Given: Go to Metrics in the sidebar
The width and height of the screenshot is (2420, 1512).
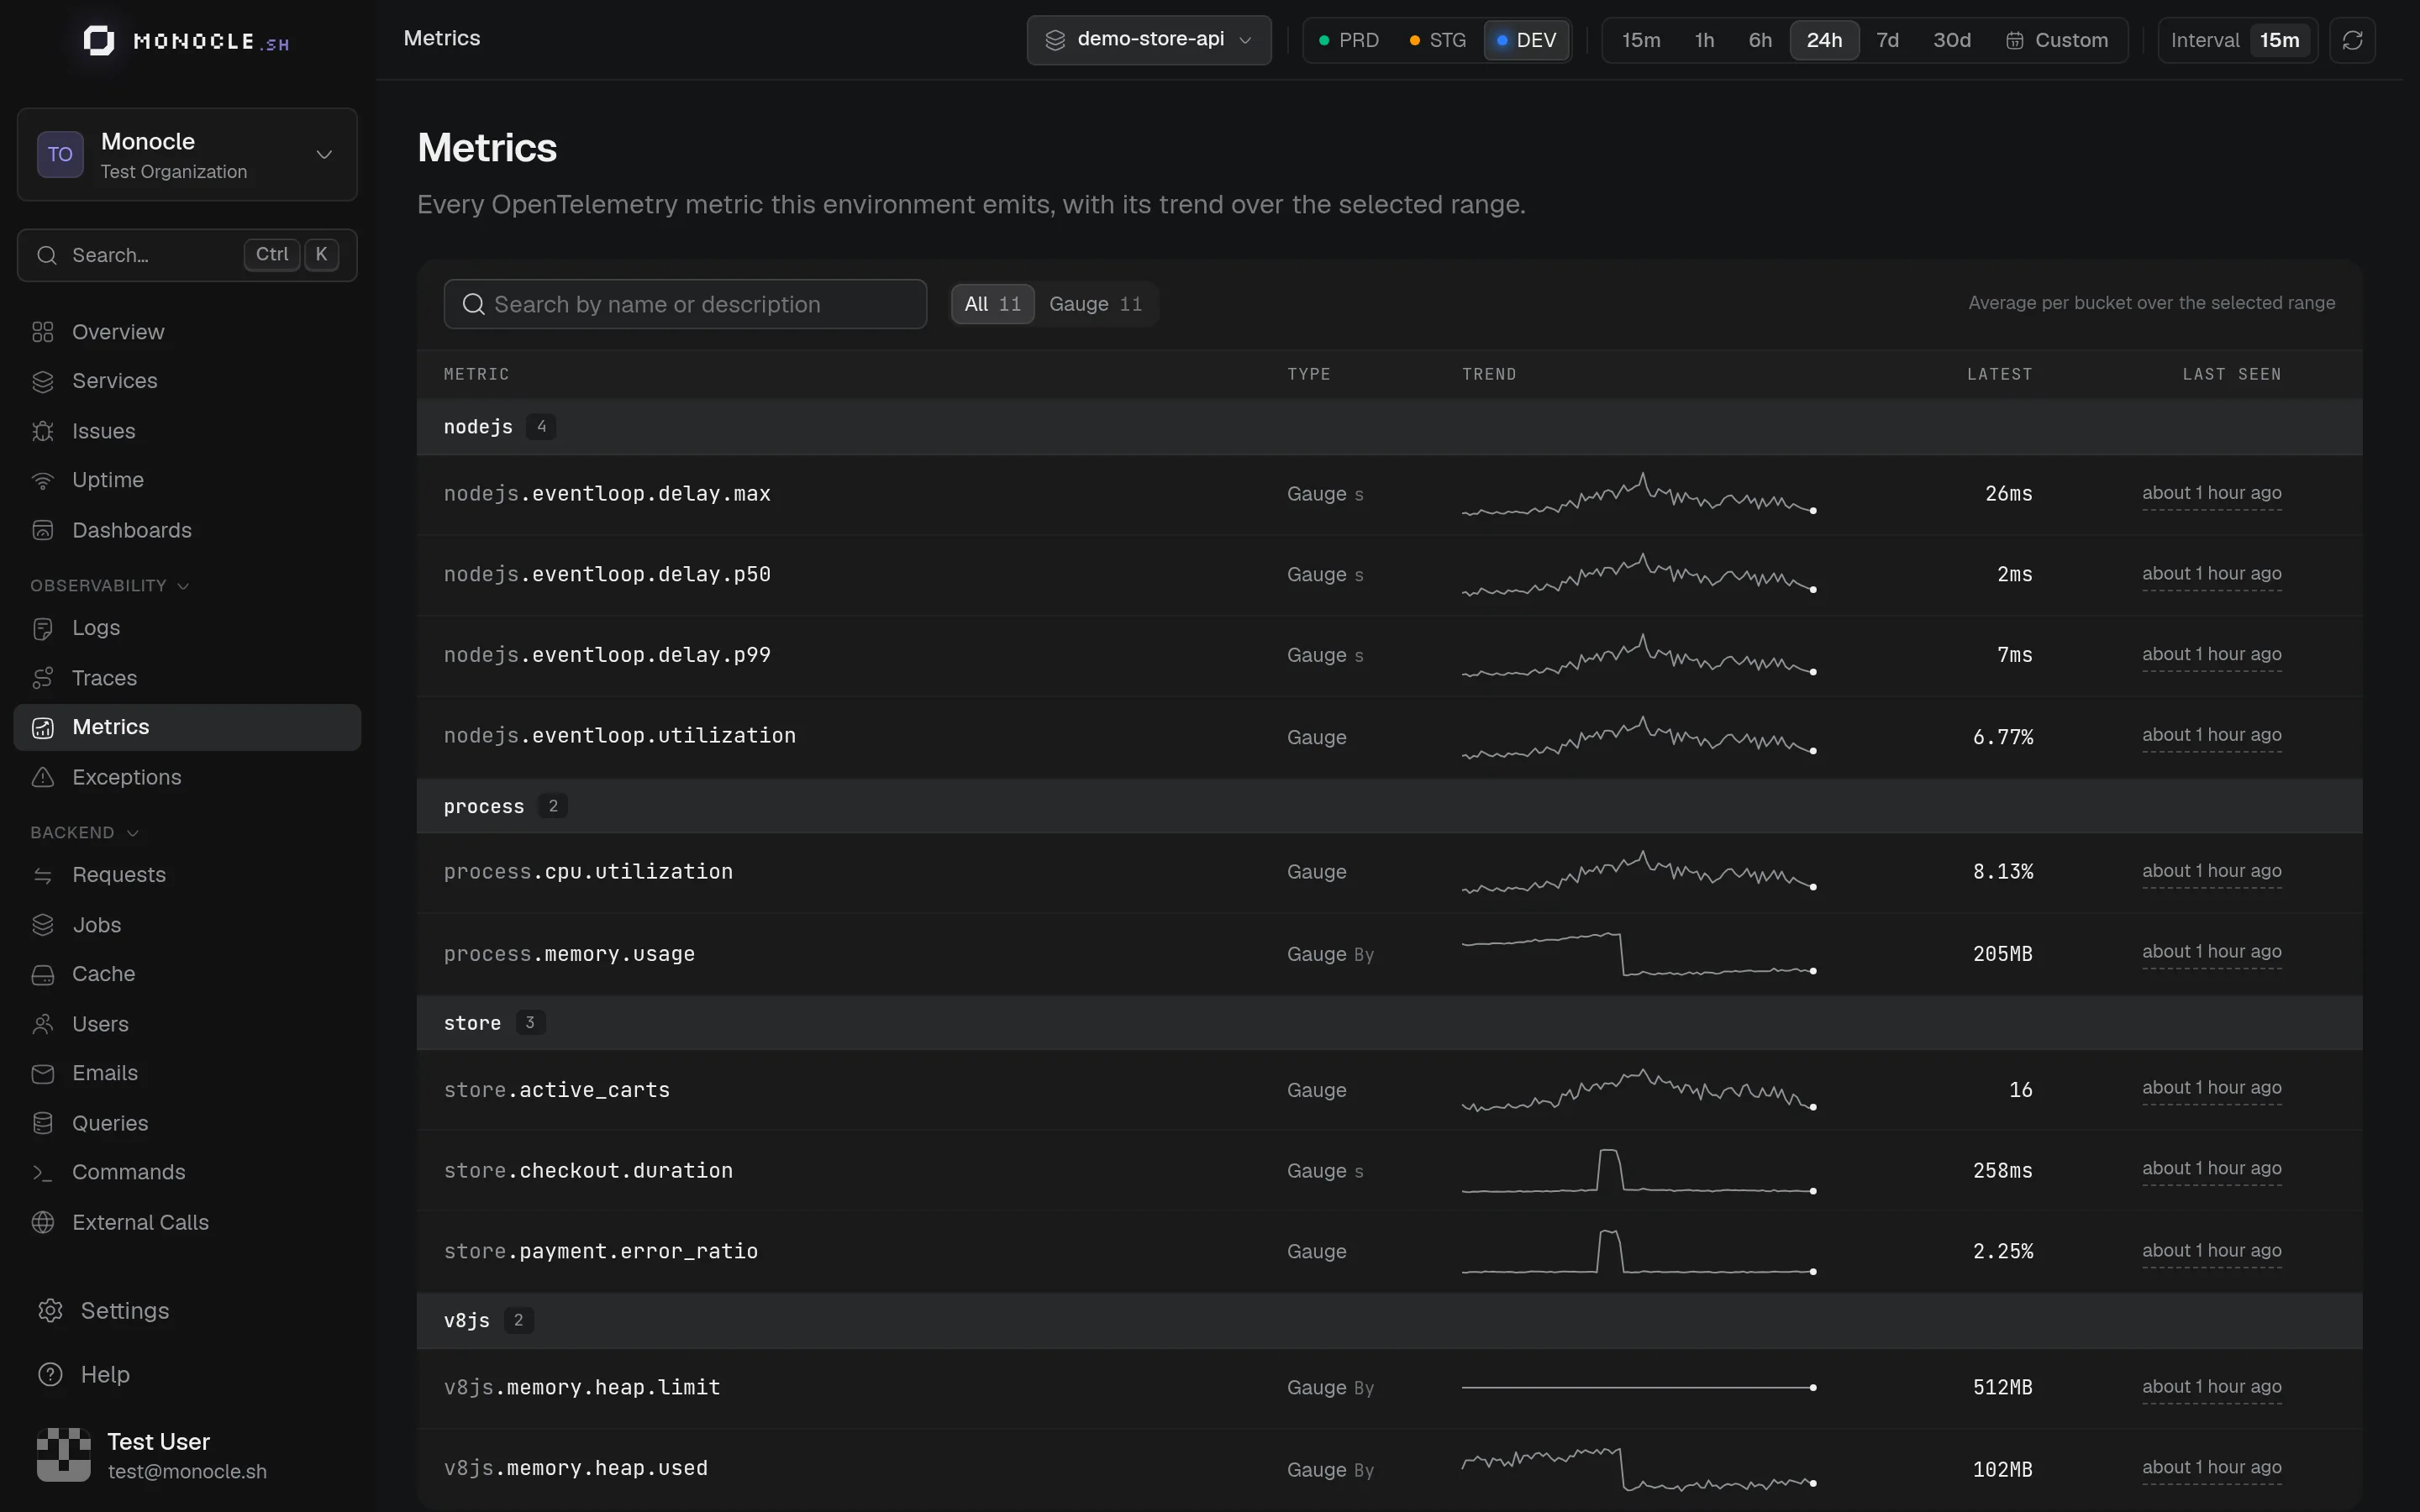Looking at the screenshot, I should tap(187, 727).
